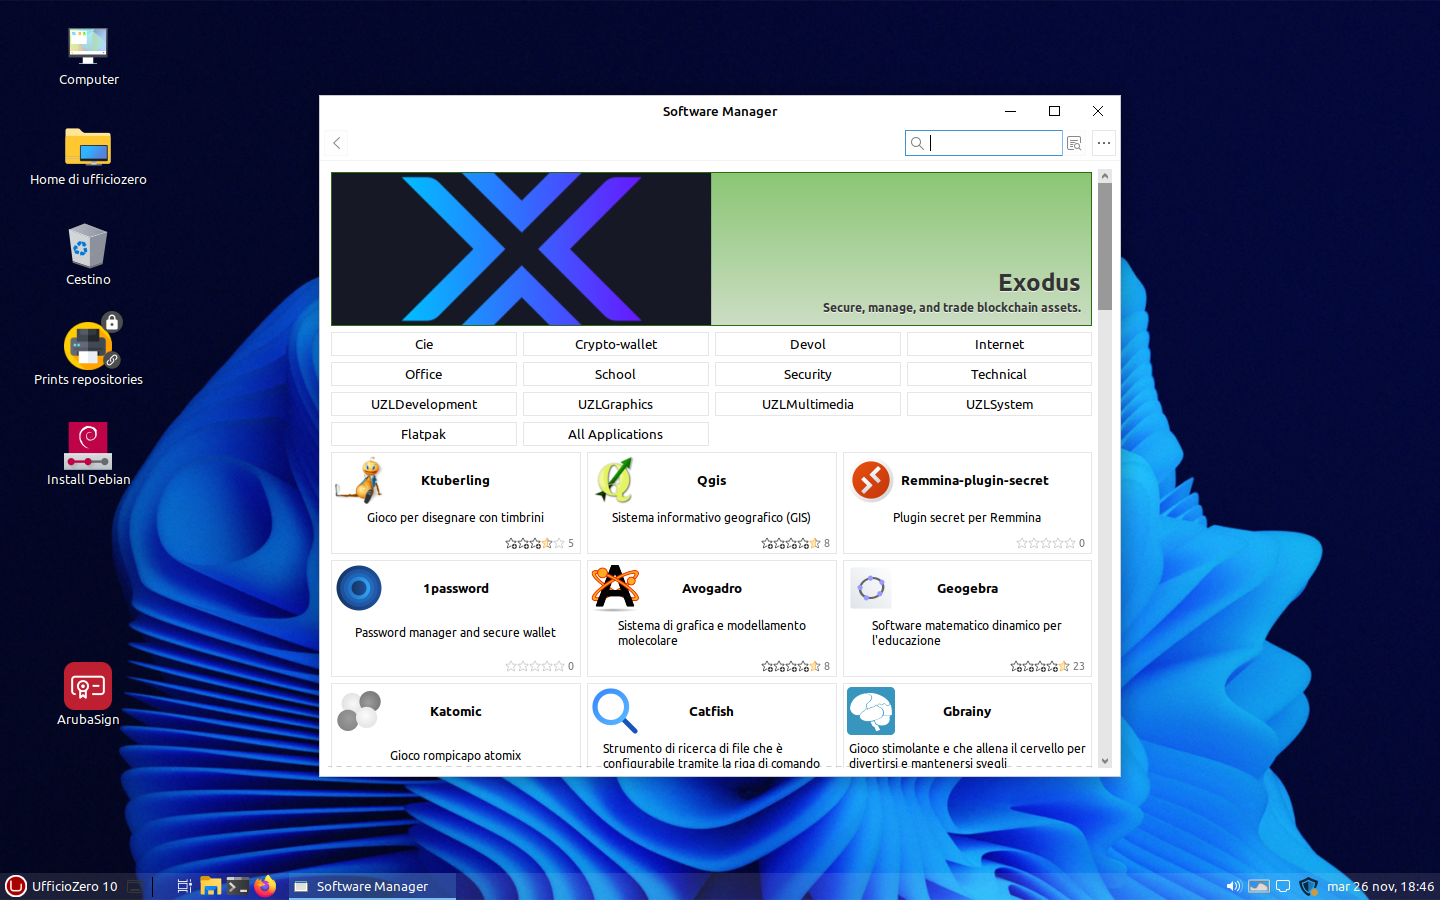Click the Ktuberling star rating

pos(534,544)
